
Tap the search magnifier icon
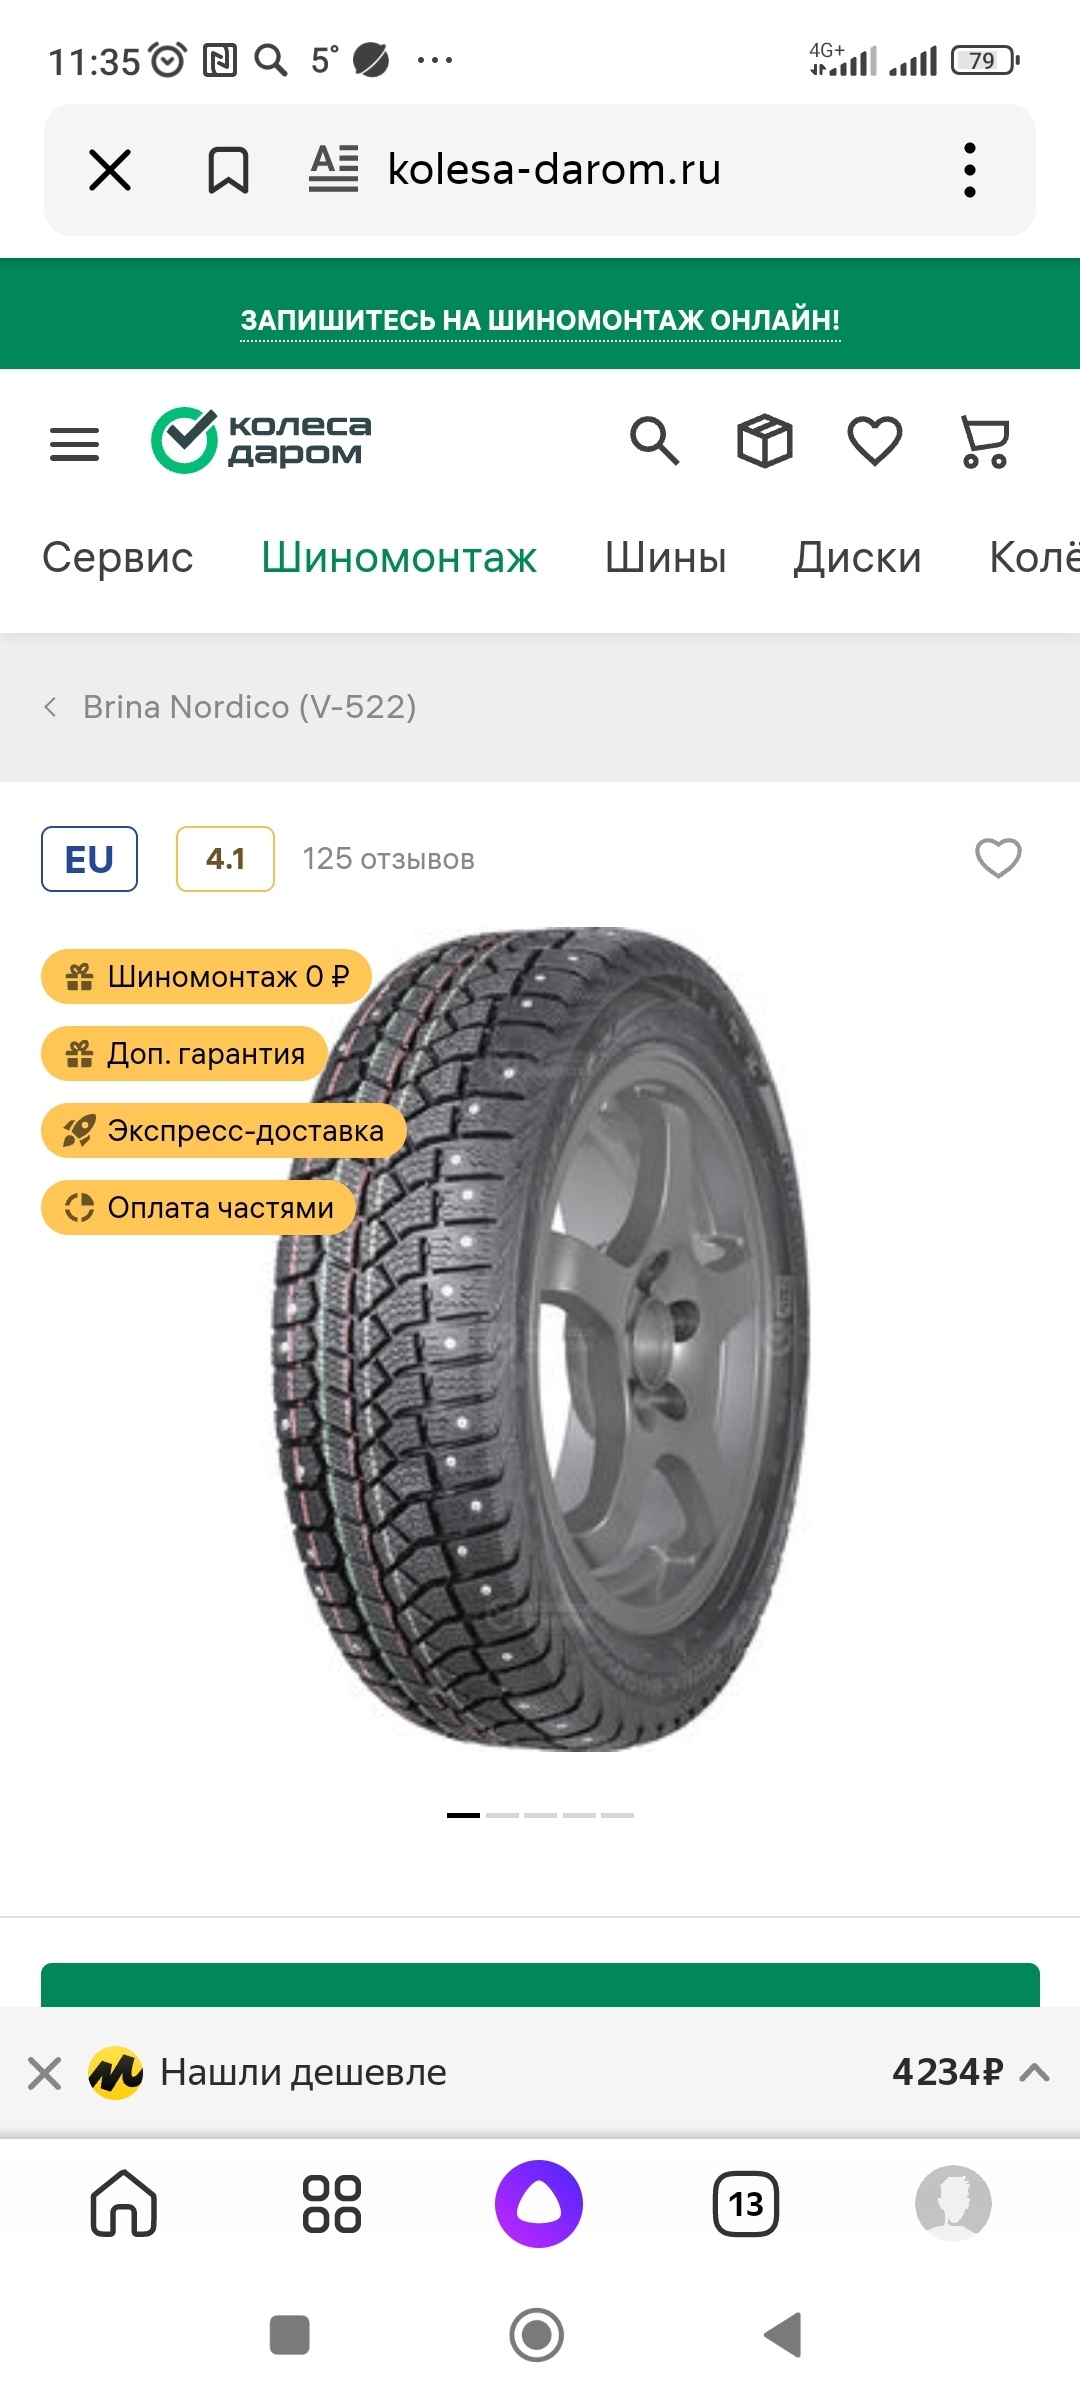click(x=655, y=441)
